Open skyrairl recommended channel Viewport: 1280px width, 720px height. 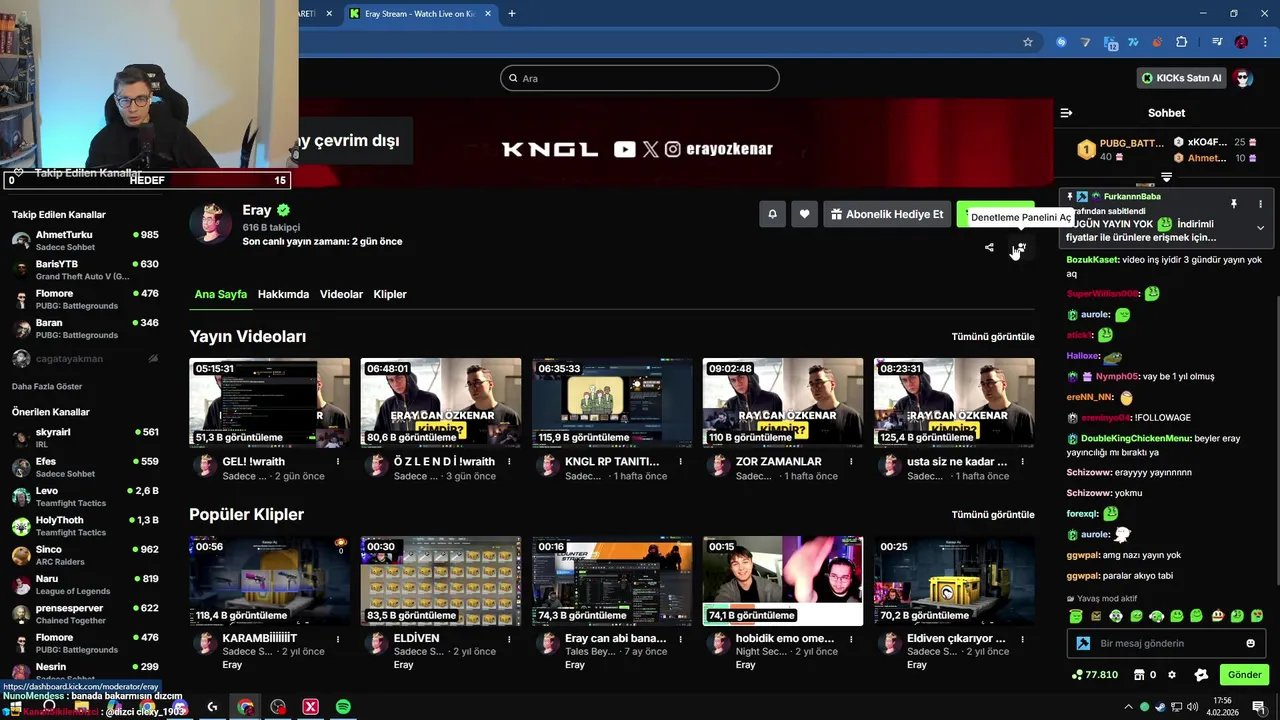[x=85, y=438]
